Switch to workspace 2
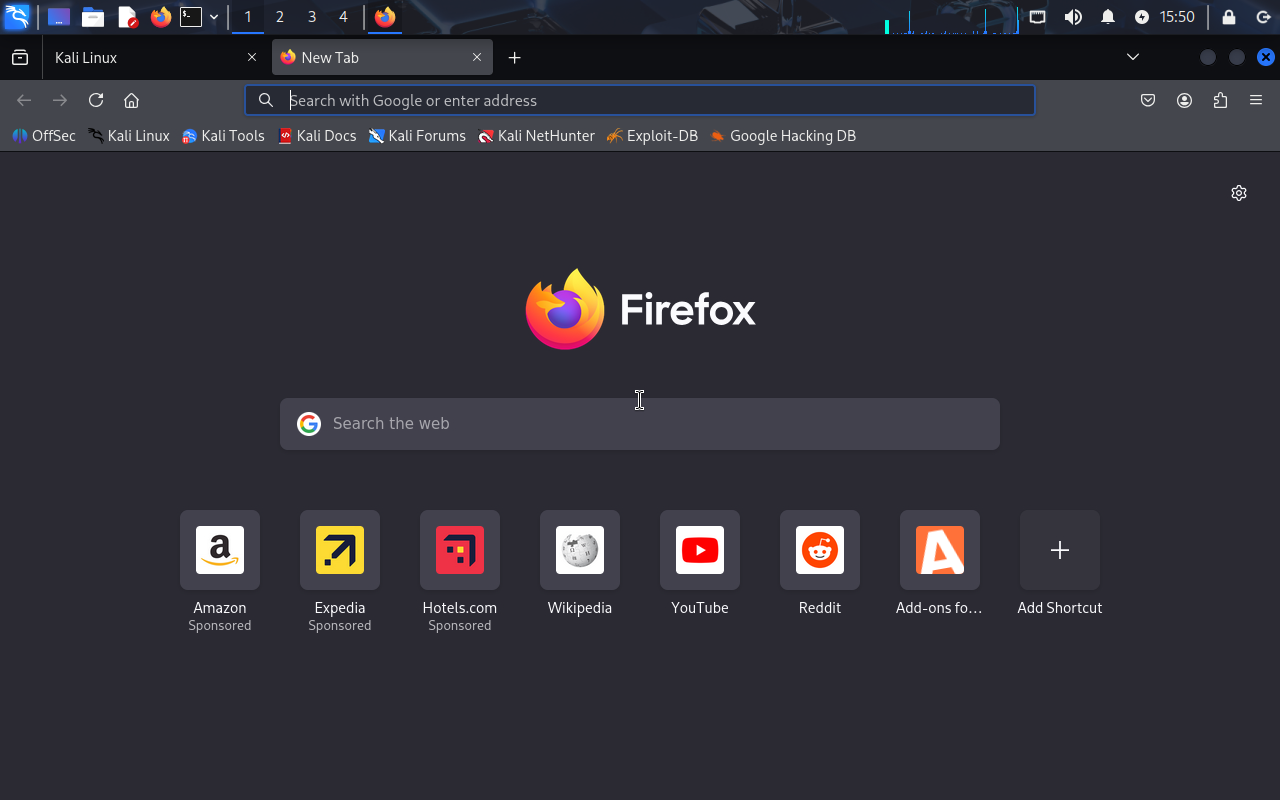The image size is (1280, 800). click(x=280, y=17)
